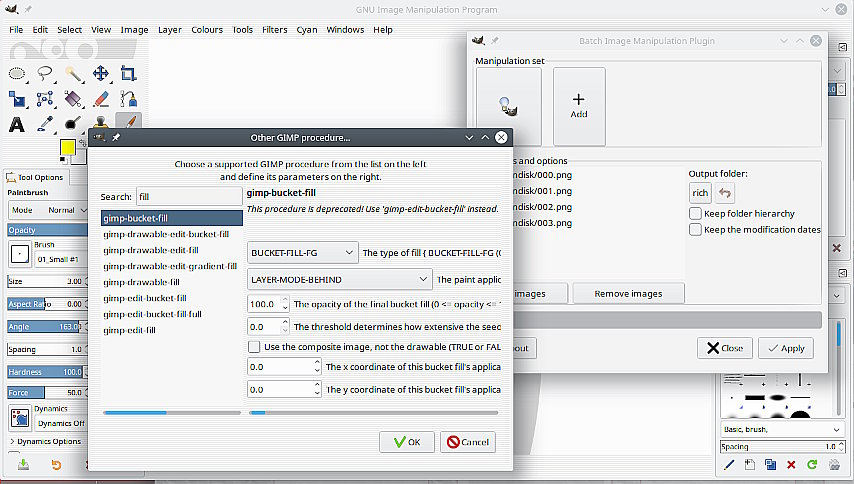Open the 'Basic, brush,' tag dropdown
854x484 pixels.
pyautogui.click(x=782, y=429)
